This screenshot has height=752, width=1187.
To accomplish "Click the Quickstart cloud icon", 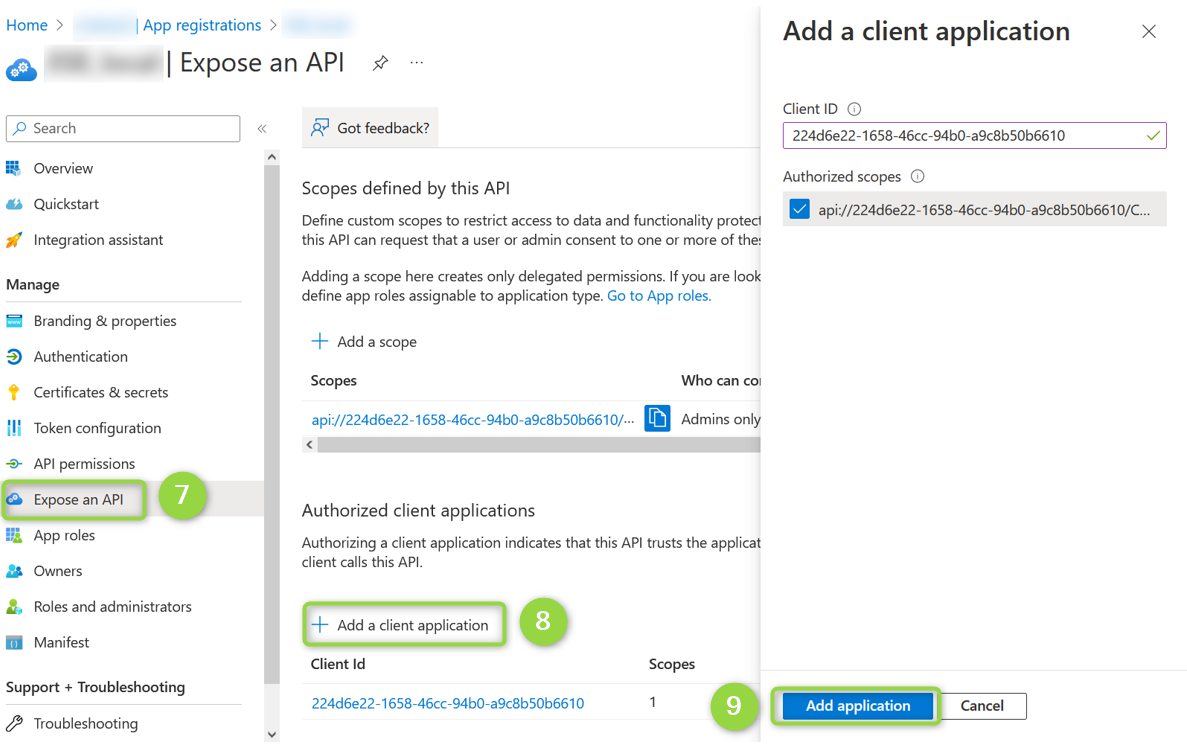I will pos(14,204).
